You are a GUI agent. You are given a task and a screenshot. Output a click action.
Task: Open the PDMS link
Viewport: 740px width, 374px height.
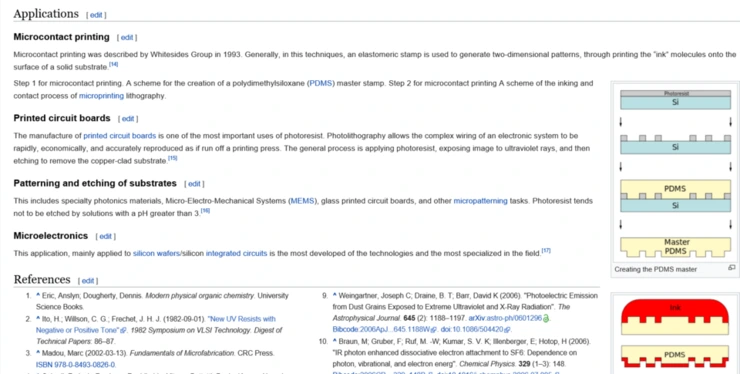[321, 83]
